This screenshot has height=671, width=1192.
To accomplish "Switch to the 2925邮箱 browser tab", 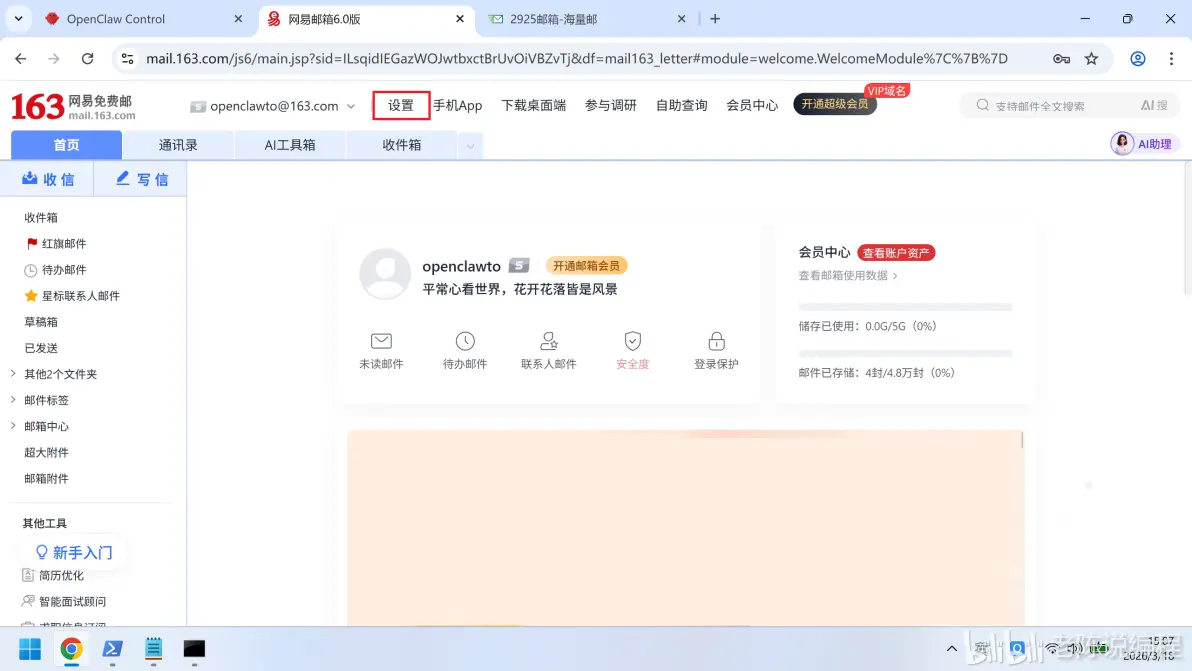I will point(587,19).
